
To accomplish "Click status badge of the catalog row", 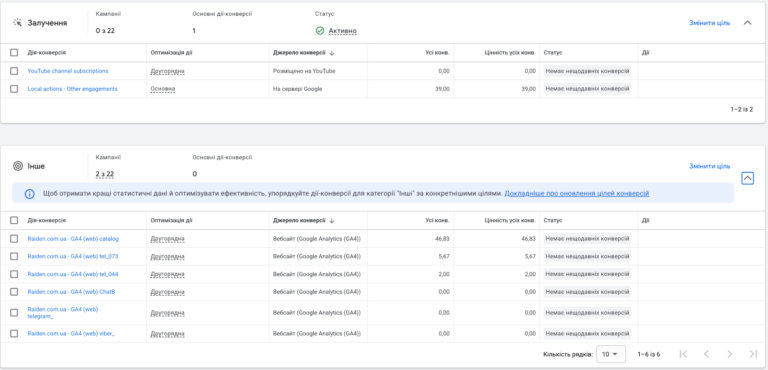I will [587, 239].
